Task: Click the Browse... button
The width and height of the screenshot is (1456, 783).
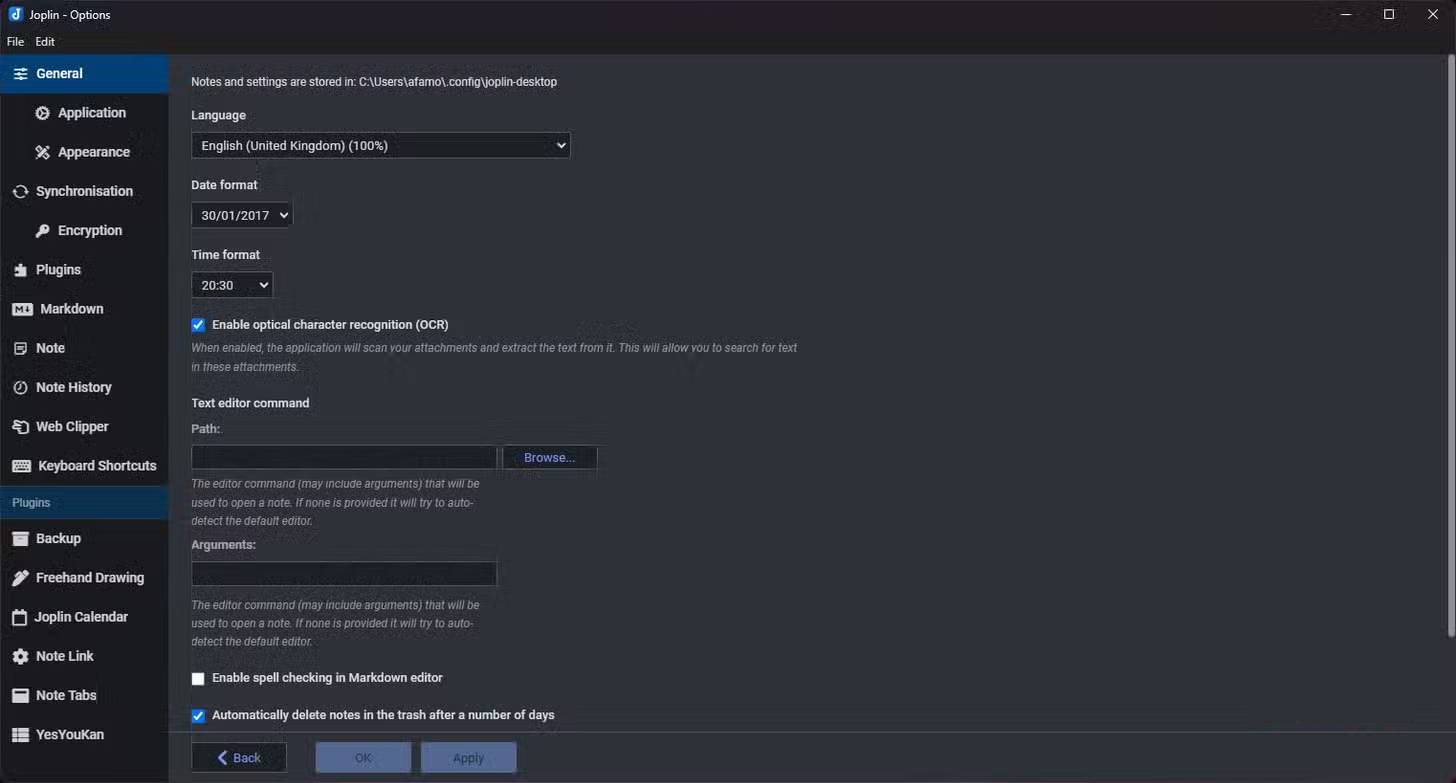Action: (549, 457)
